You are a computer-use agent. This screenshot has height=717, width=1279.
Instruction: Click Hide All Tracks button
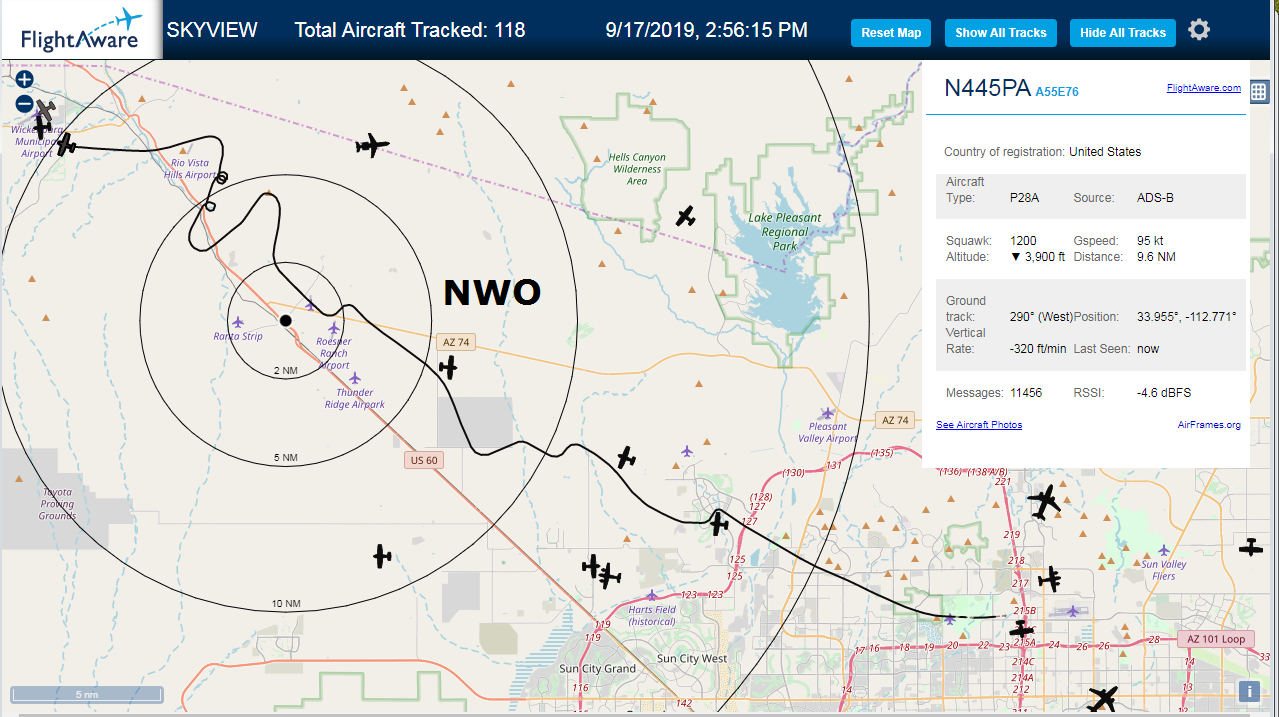coord(1123,33)
